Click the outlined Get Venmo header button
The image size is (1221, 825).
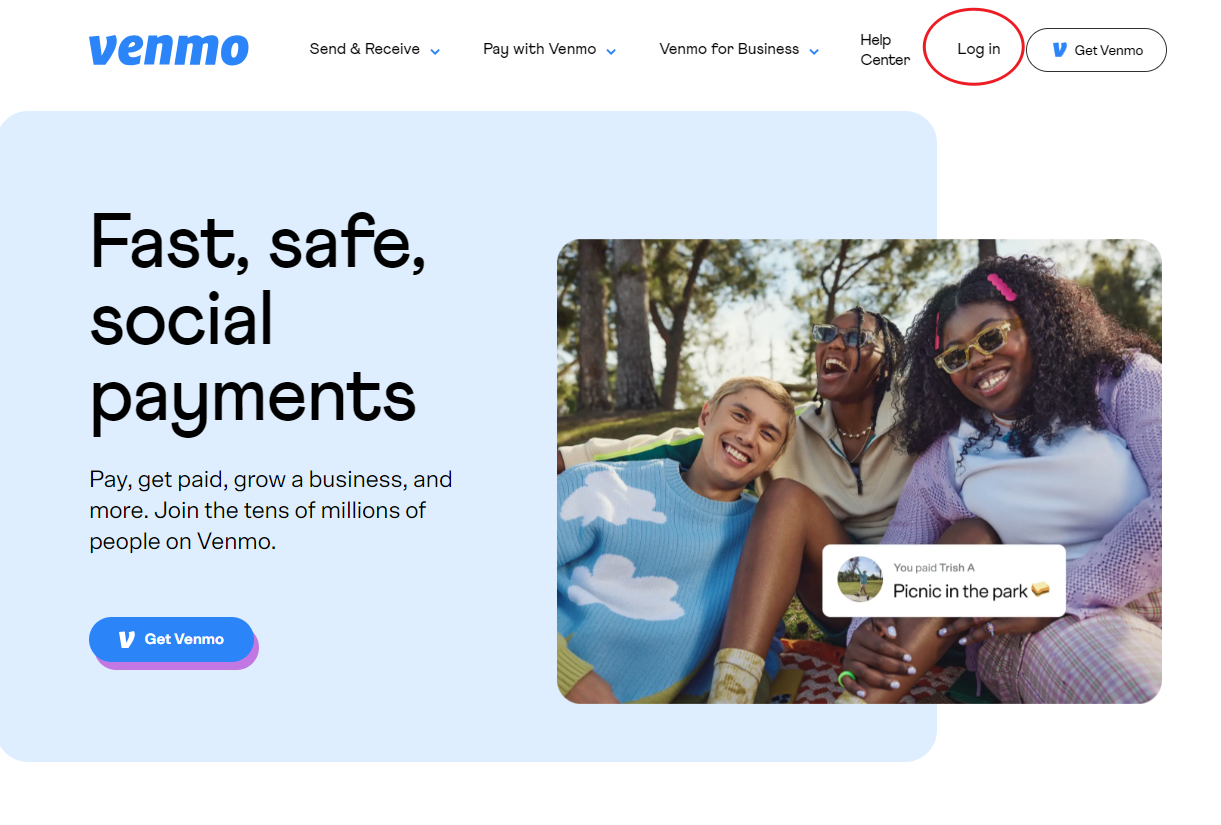(x=1096, y=50)
